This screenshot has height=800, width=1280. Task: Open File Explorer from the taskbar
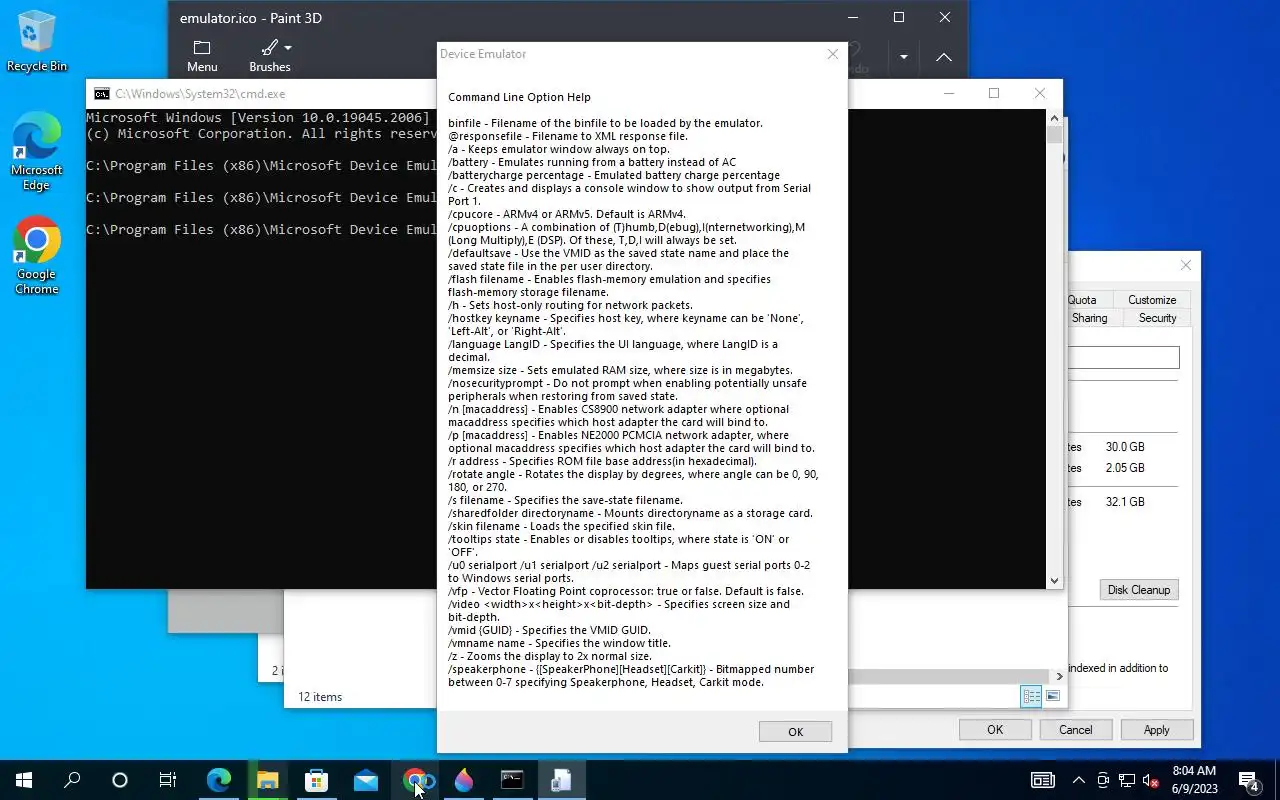pos(268,780)
